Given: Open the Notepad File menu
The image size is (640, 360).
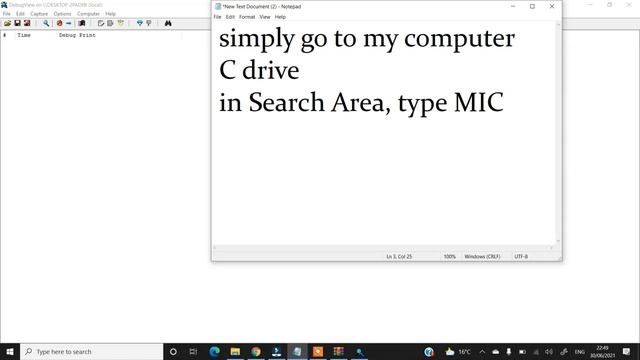Looking at the screenshot, I should tap(217, 17).
